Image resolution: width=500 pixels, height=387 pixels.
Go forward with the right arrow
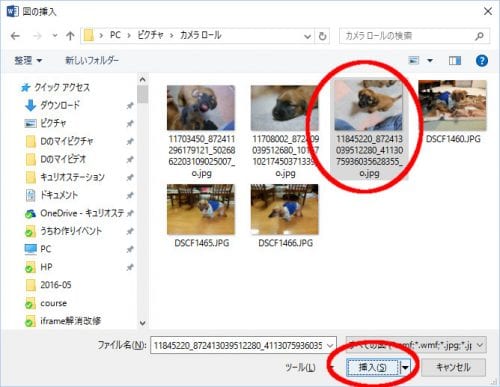tap(37, 36)
